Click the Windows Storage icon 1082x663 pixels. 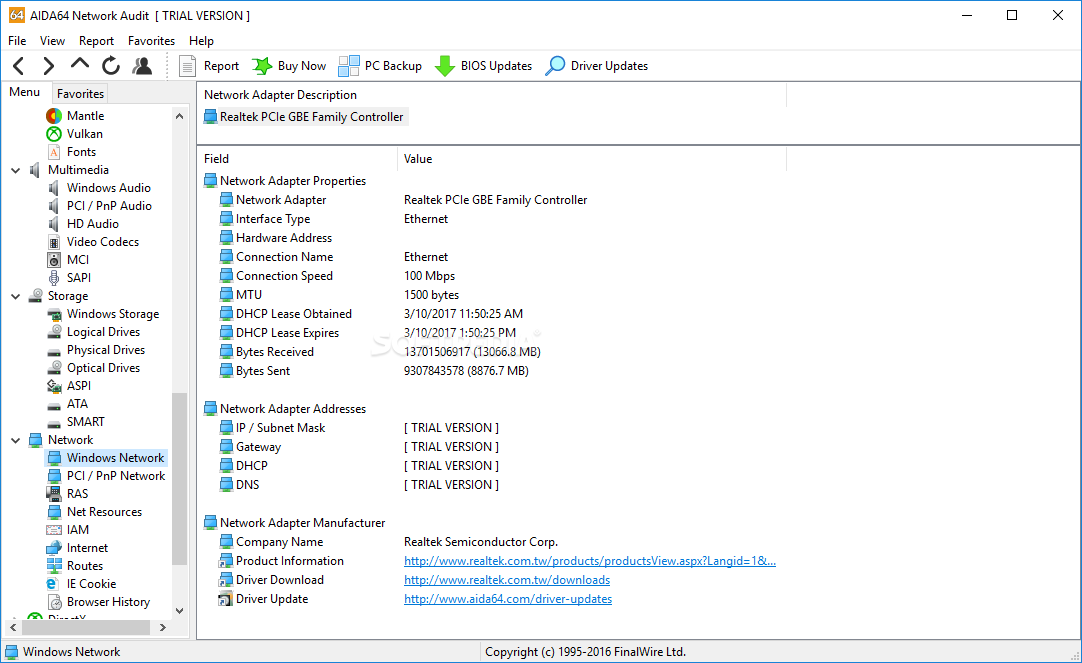point(54,314)
